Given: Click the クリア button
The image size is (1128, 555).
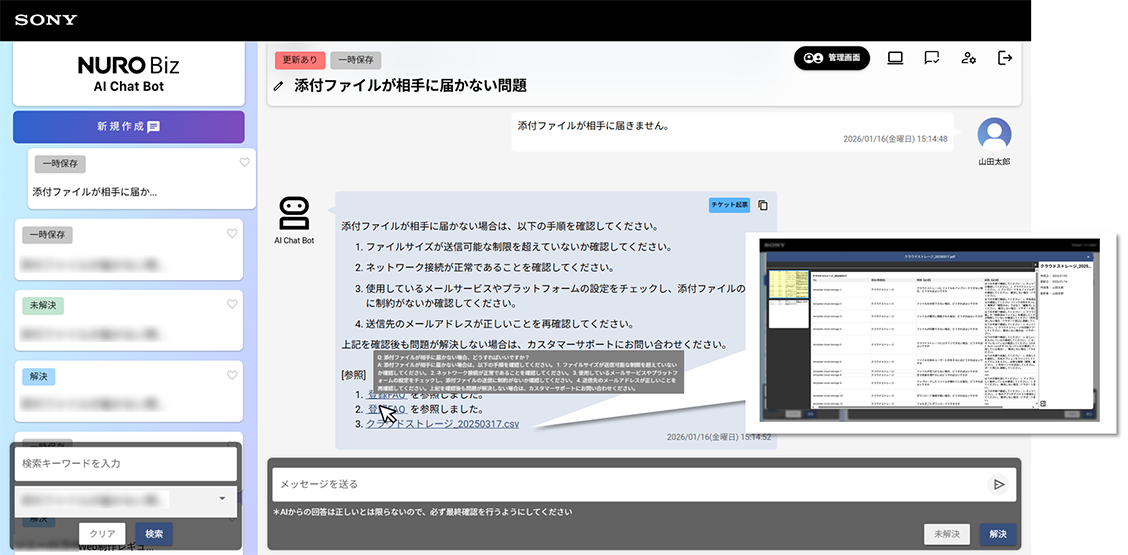Looking at the screenshot, I should pyautogui.click(x=102, y=533).
